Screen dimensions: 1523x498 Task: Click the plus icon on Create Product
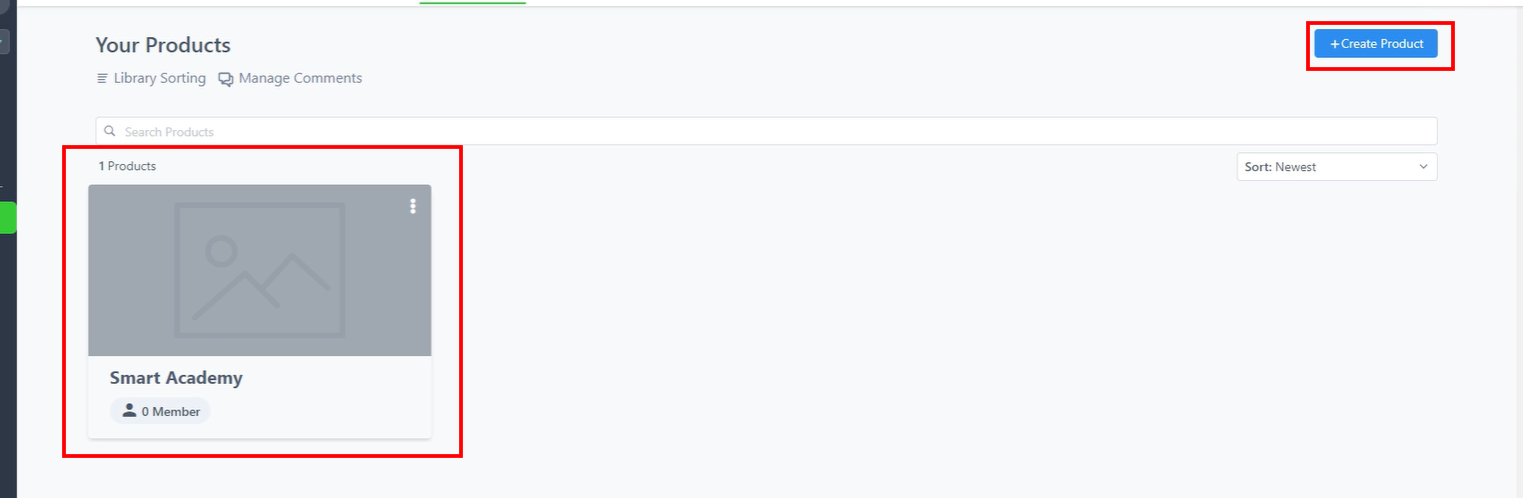[x=1334, y=44]
